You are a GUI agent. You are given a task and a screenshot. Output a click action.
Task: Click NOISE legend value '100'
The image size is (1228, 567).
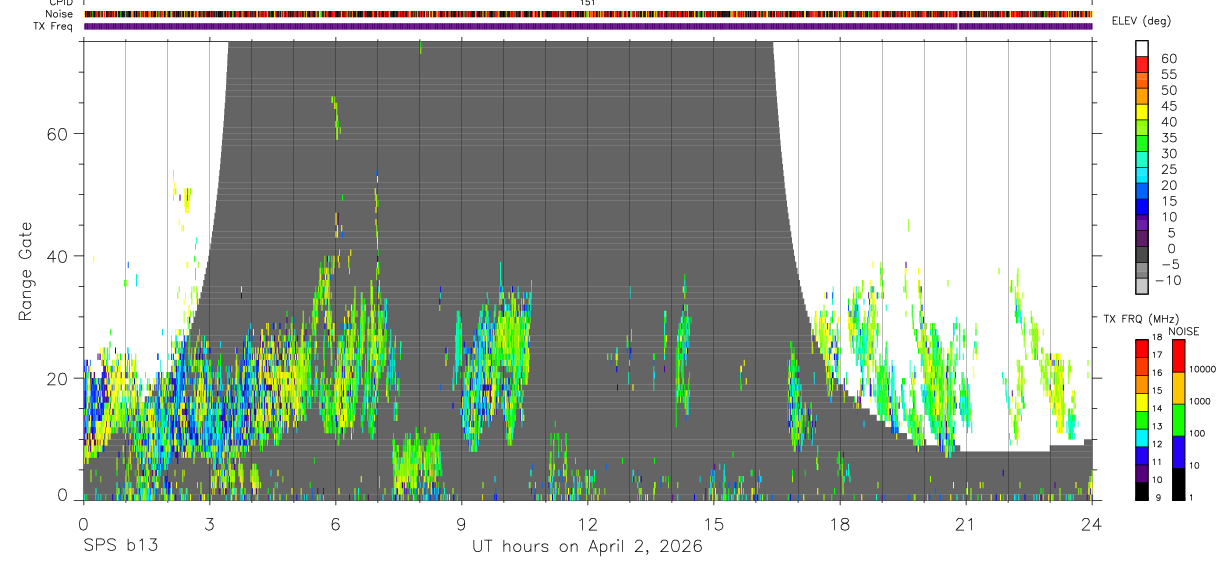1197,434
